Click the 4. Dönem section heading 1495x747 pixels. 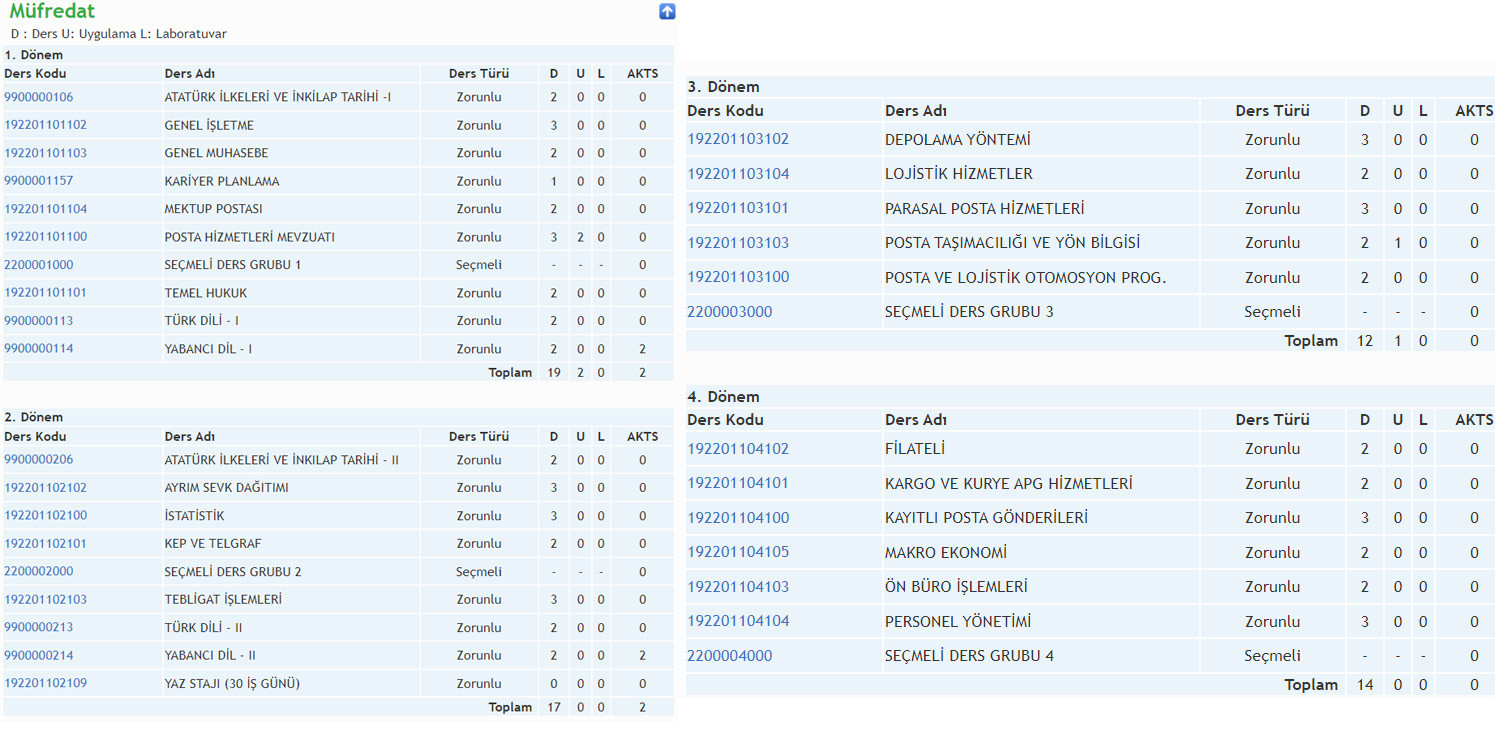[723, 397]
